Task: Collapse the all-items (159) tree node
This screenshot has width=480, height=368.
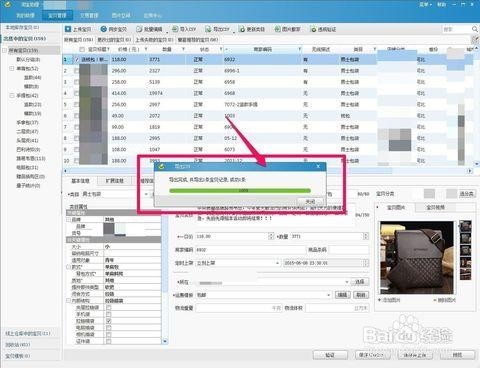Action: (x=5, y=50)
